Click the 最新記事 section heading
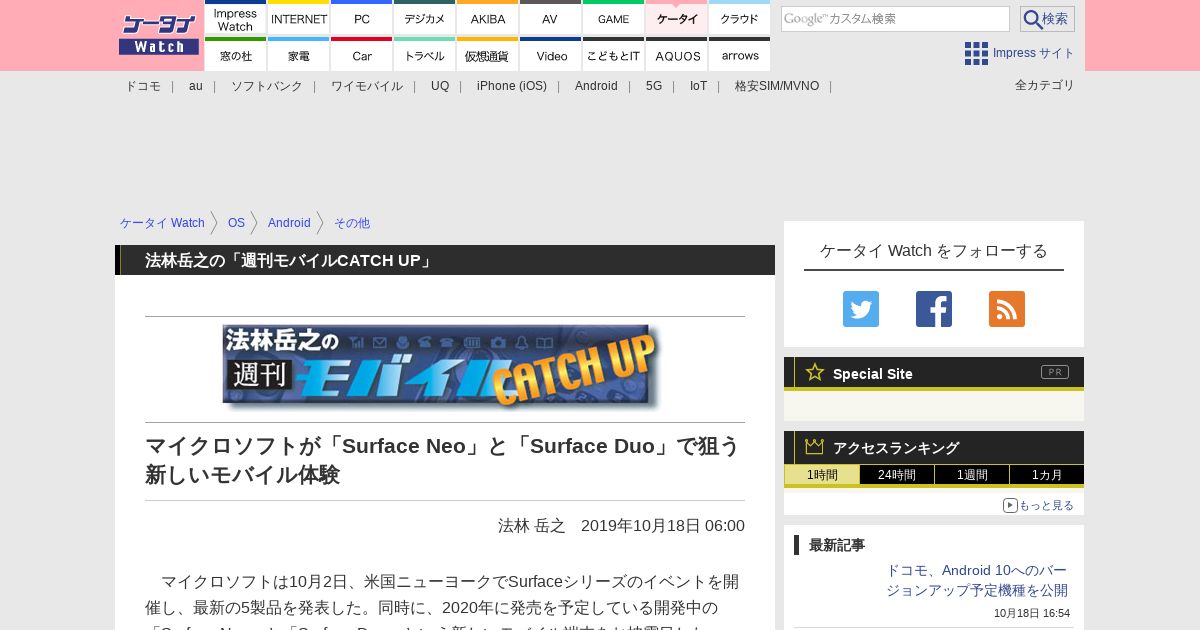The image size is (1200, 630). pos(837,545)
